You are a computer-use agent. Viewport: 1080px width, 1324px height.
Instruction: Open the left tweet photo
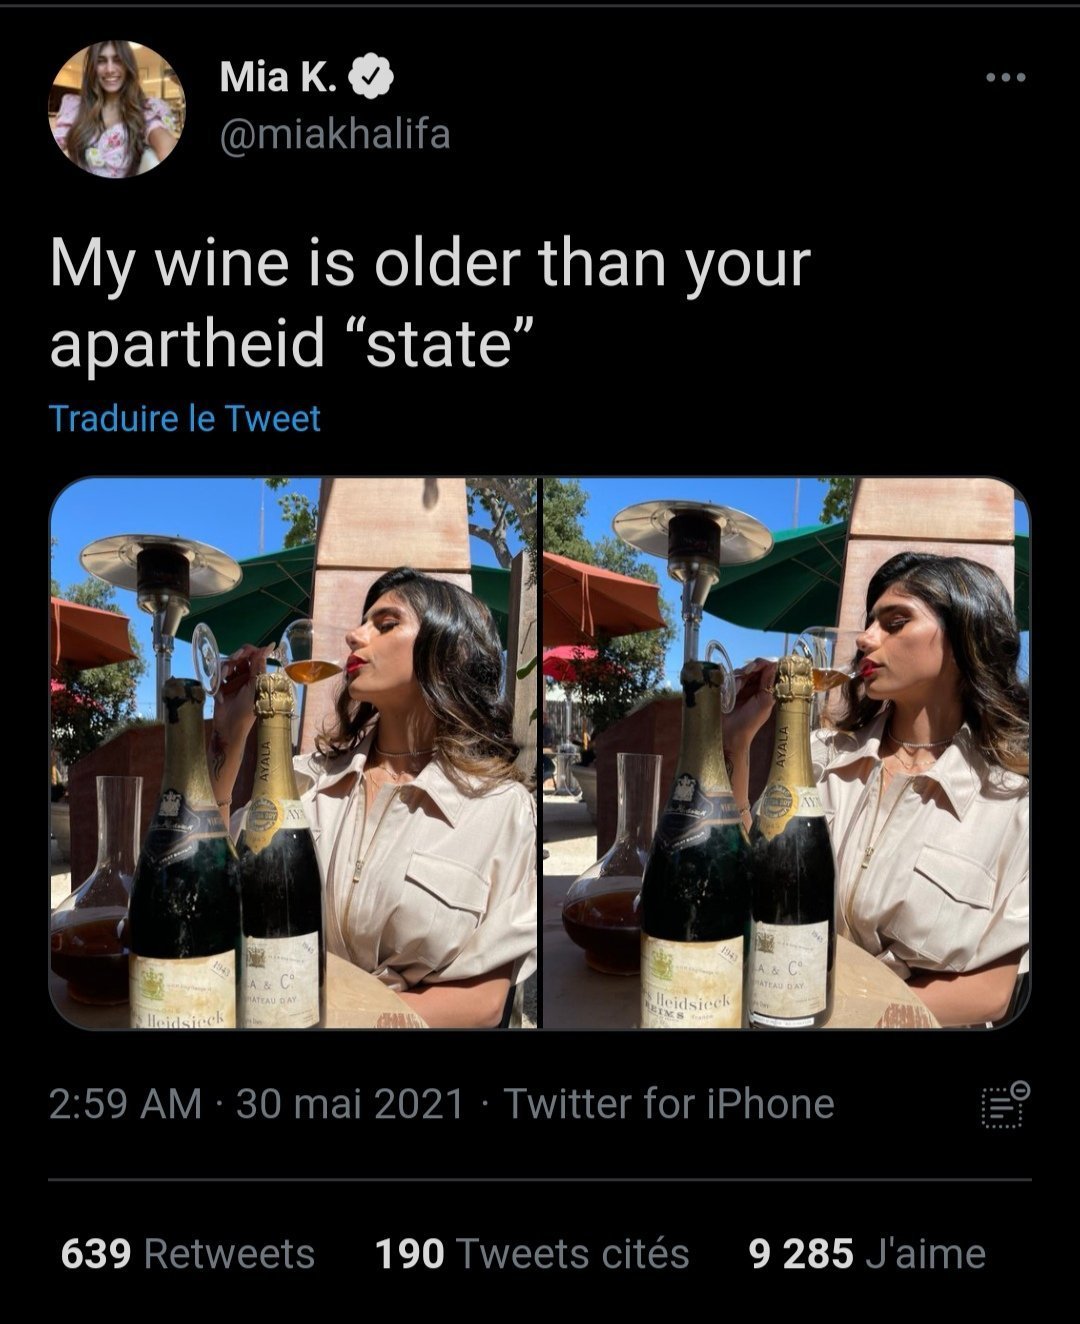point(293,753)
